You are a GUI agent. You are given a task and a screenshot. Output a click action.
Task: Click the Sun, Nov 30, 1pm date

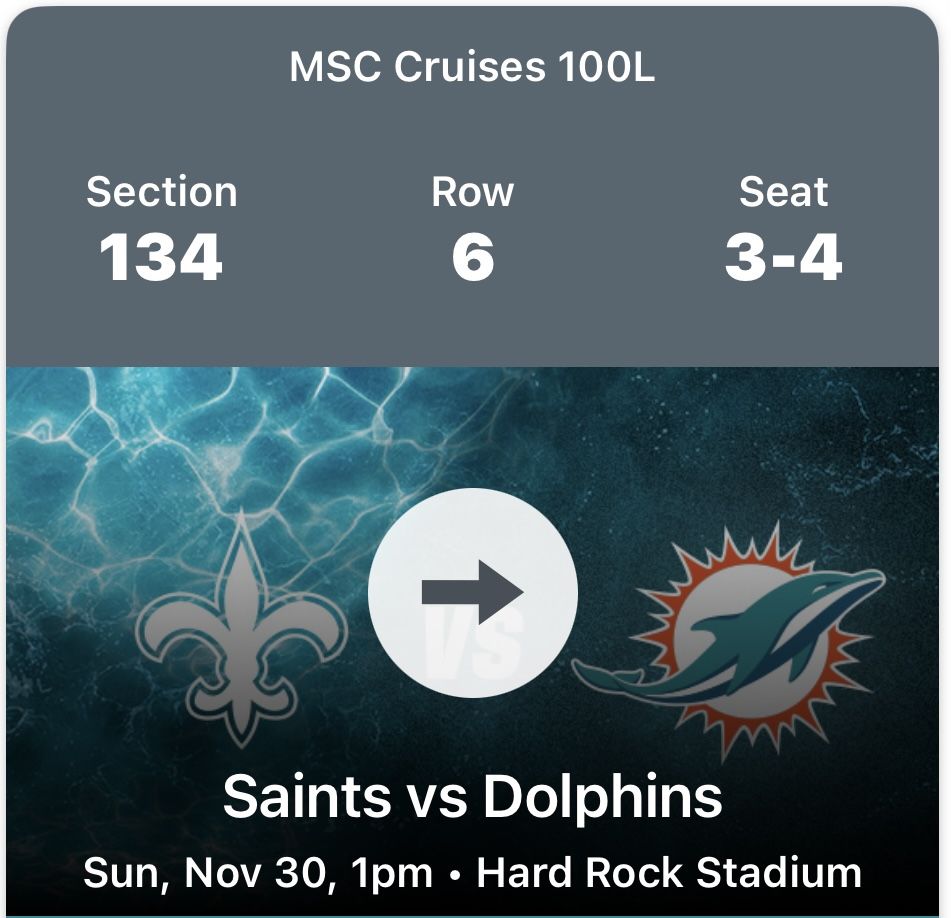tap(257, 872)
